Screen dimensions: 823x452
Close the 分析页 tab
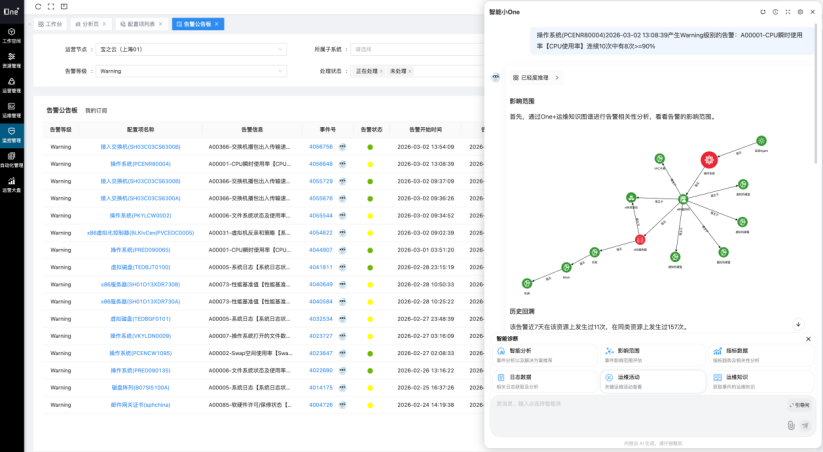click(x=104, y=24)
